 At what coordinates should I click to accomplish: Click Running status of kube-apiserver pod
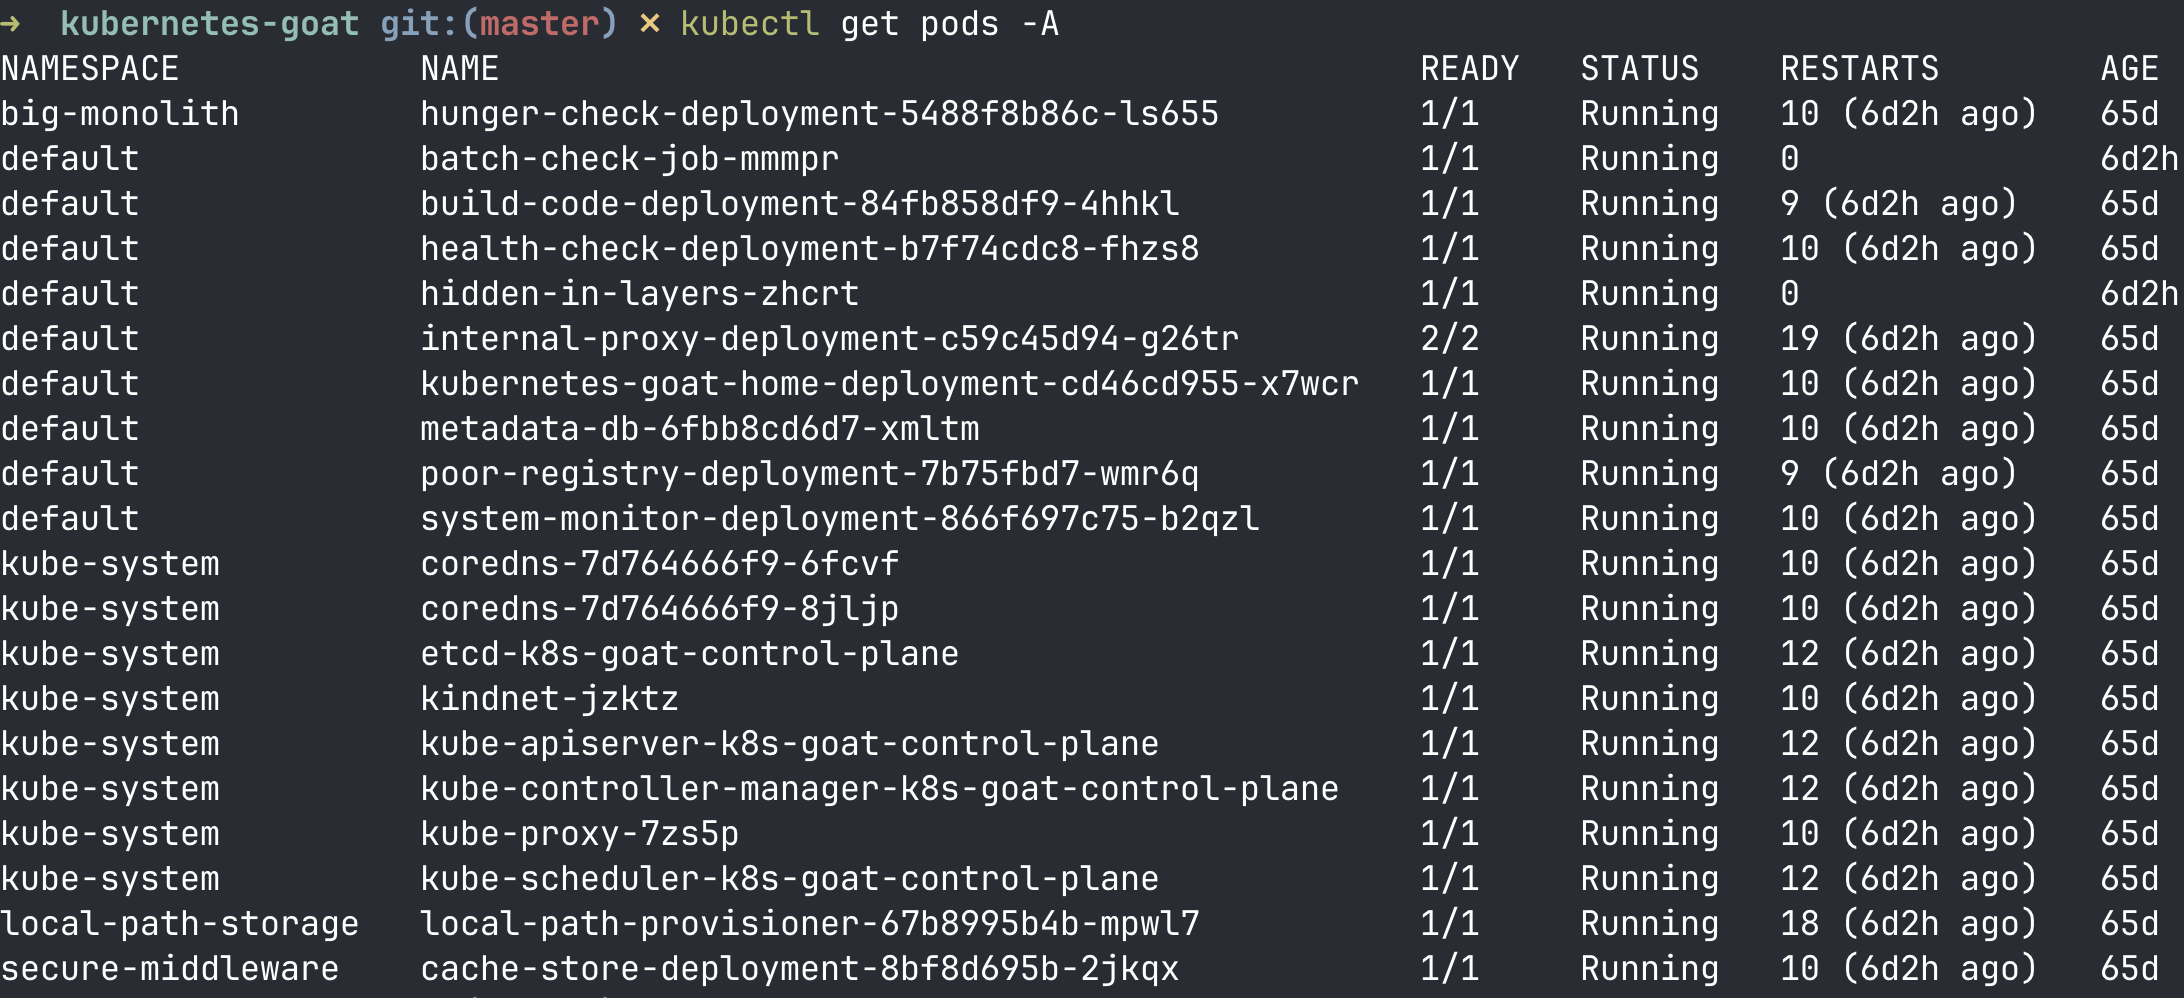pos(1649,743)
